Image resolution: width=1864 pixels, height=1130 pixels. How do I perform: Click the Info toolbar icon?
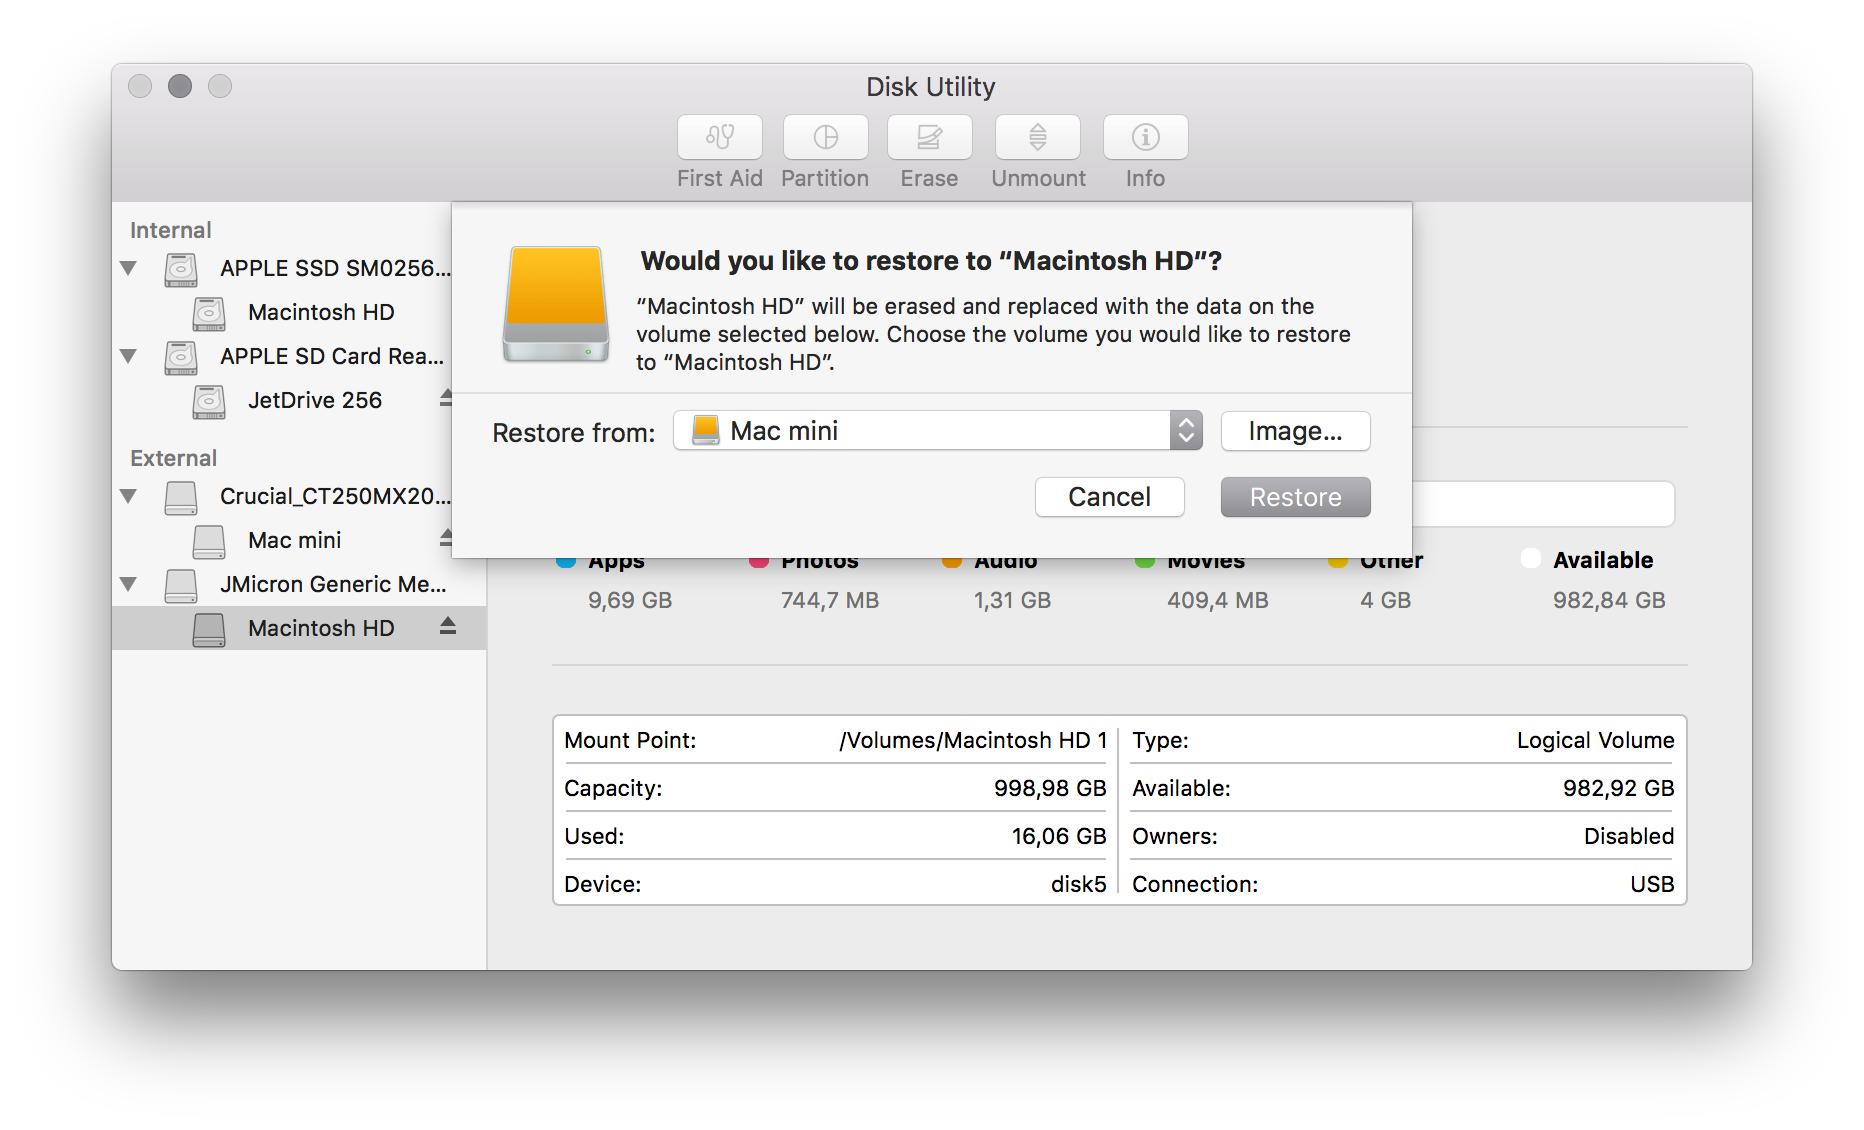point(1146,137)
